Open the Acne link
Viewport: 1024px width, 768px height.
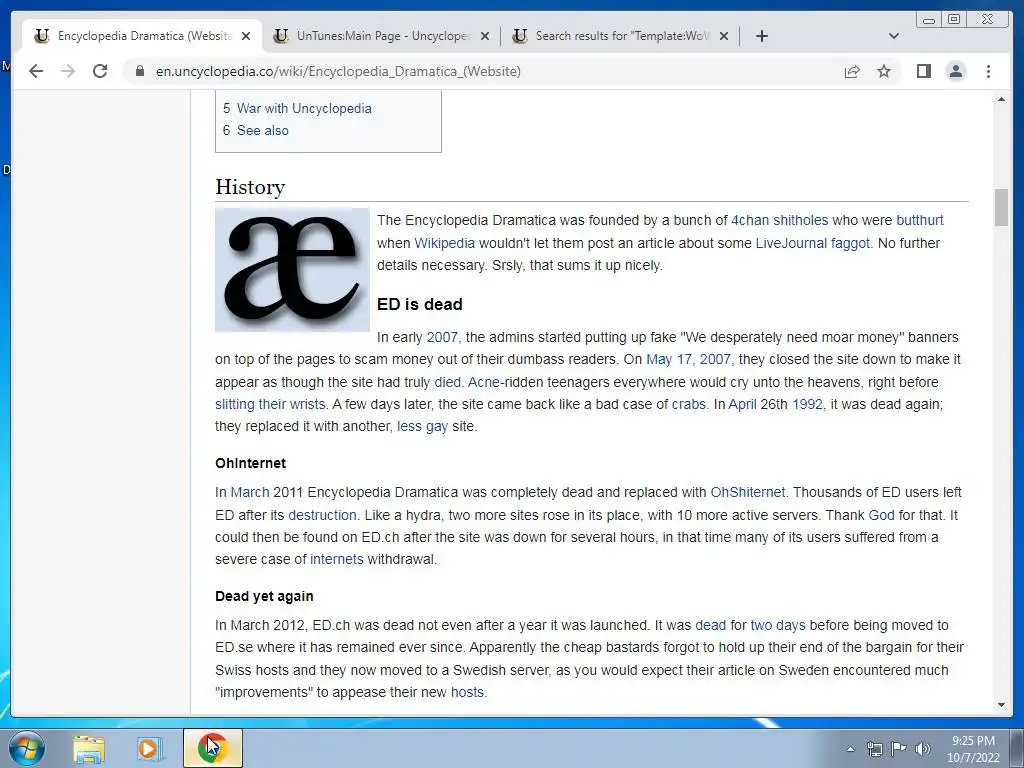click(x=483, y=382)
